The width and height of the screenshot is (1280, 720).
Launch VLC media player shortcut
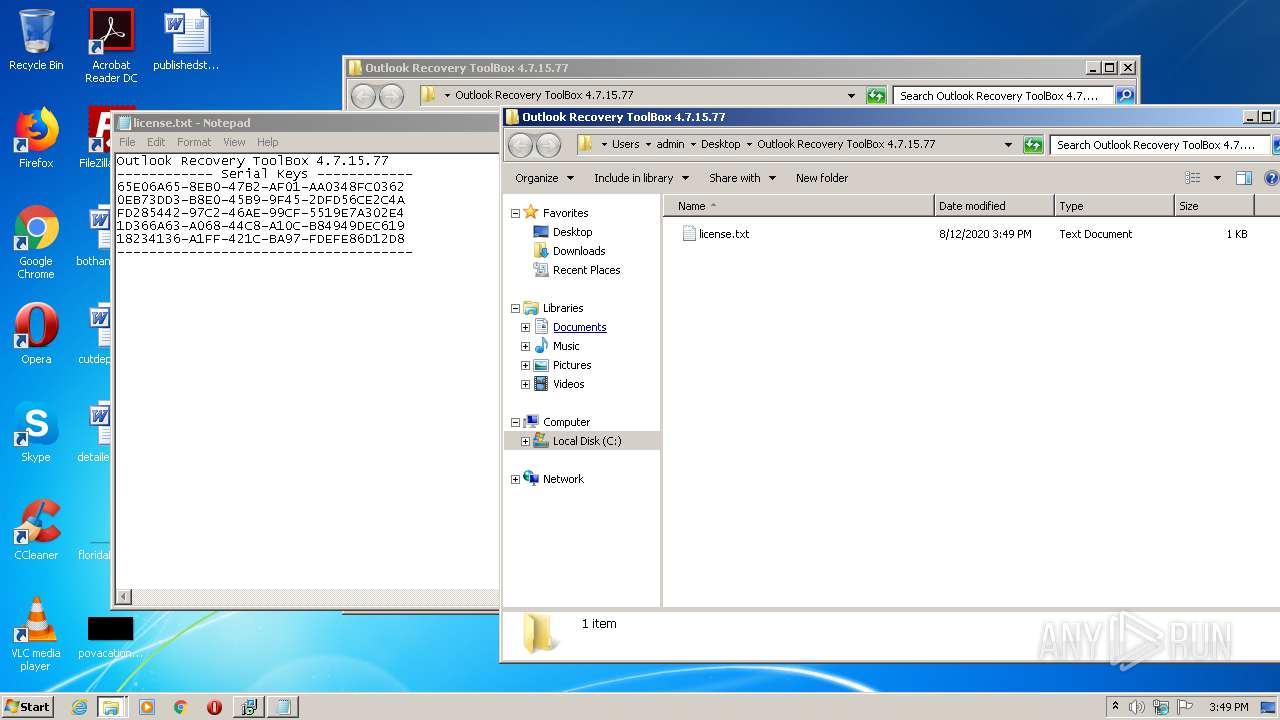click(x=36, y=634)
